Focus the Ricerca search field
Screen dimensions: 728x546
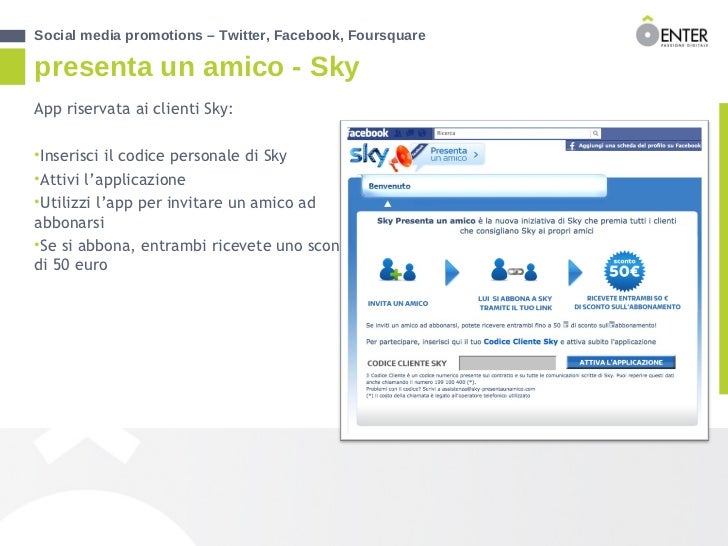click(x=517, y=133)
